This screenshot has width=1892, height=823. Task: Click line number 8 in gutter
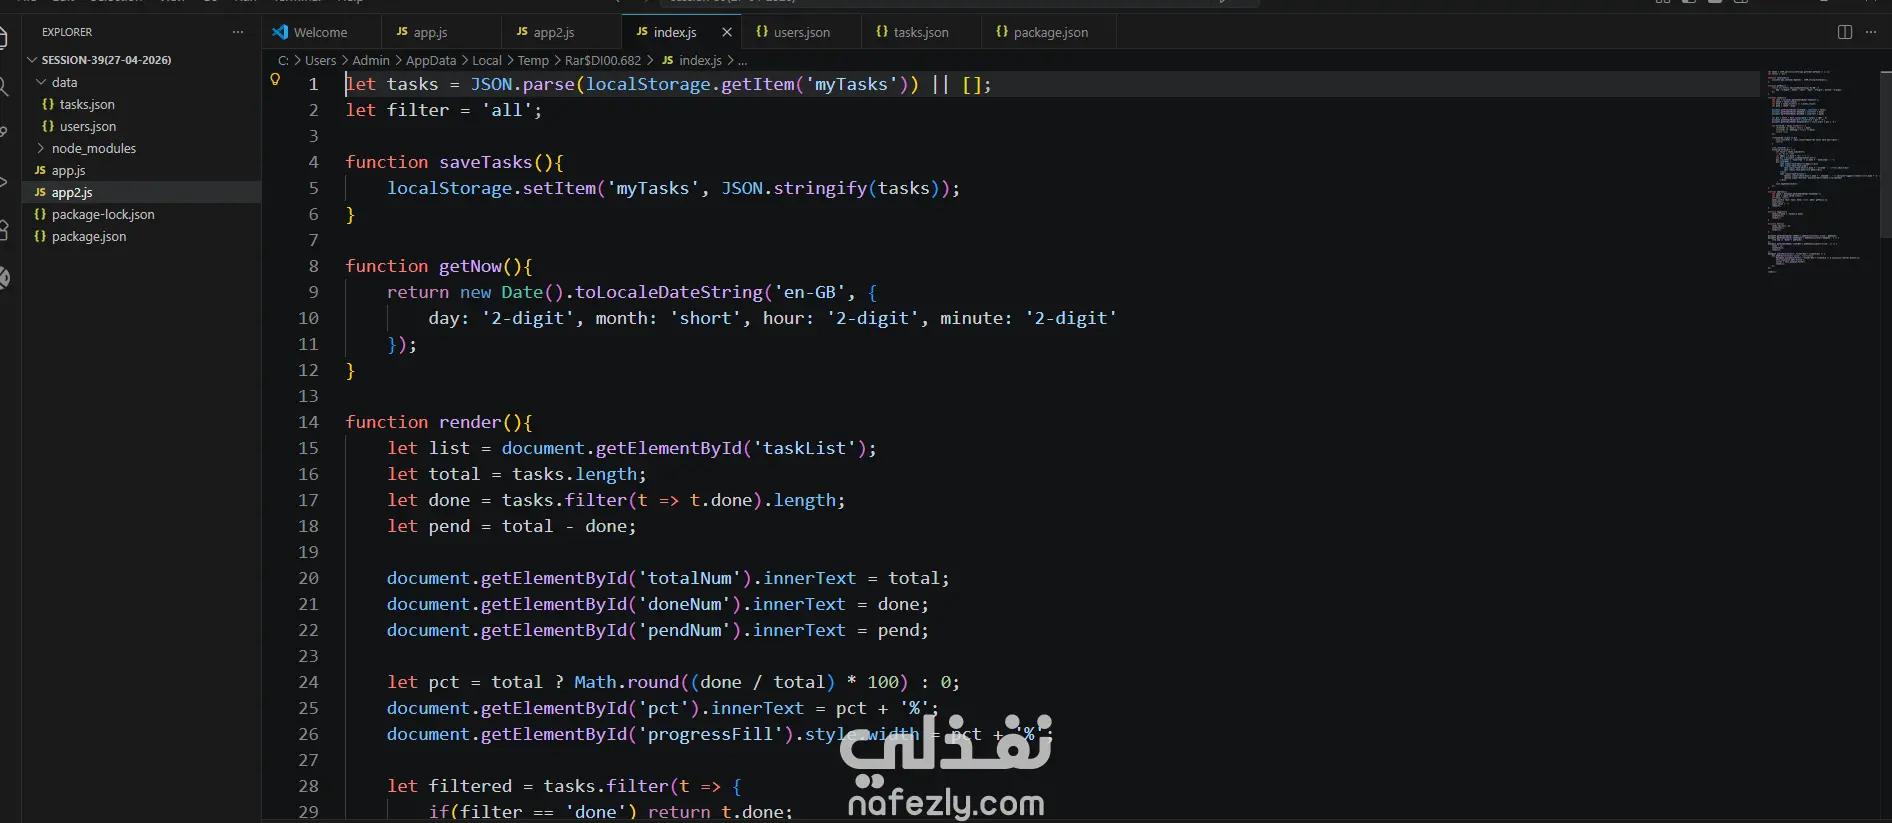pyautogui.click(x=313, y=266)
